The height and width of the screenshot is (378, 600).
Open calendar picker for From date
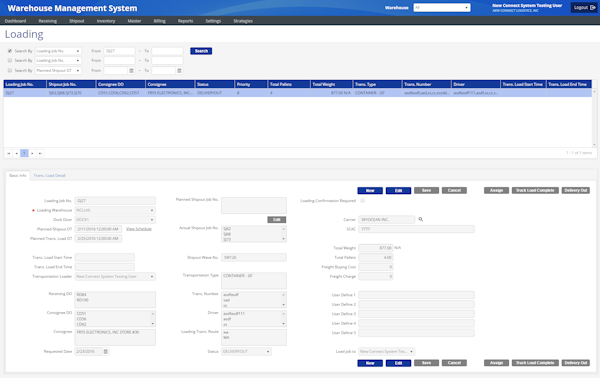pyautogui.click(x=131, y=70)
